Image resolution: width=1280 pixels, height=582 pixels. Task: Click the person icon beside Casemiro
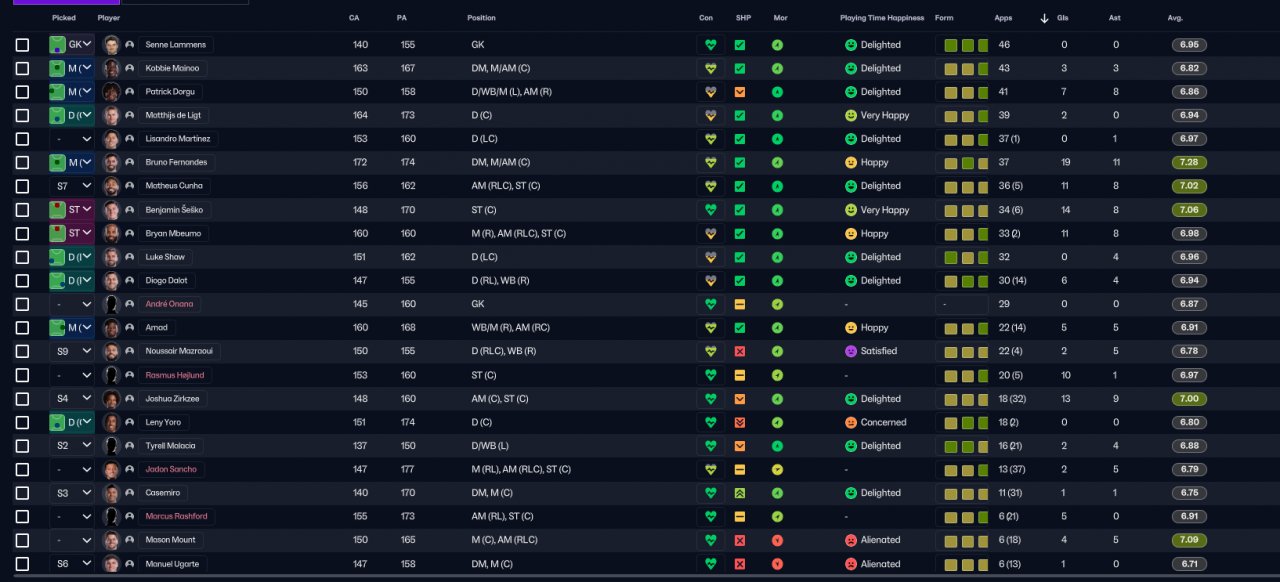[x=130, y=493]
